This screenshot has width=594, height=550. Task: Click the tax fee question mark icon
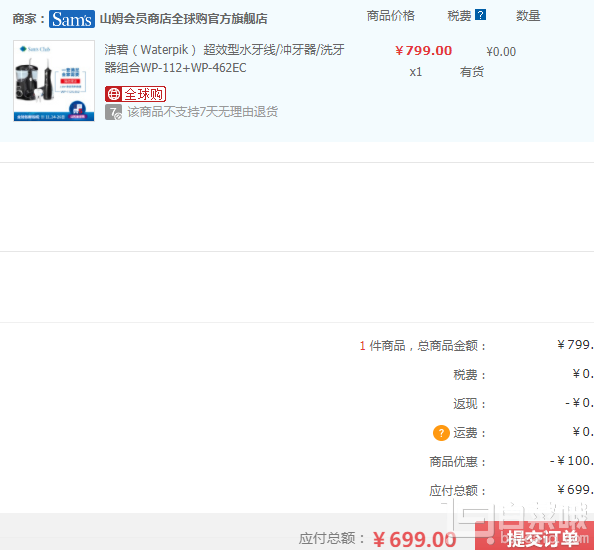480,15
